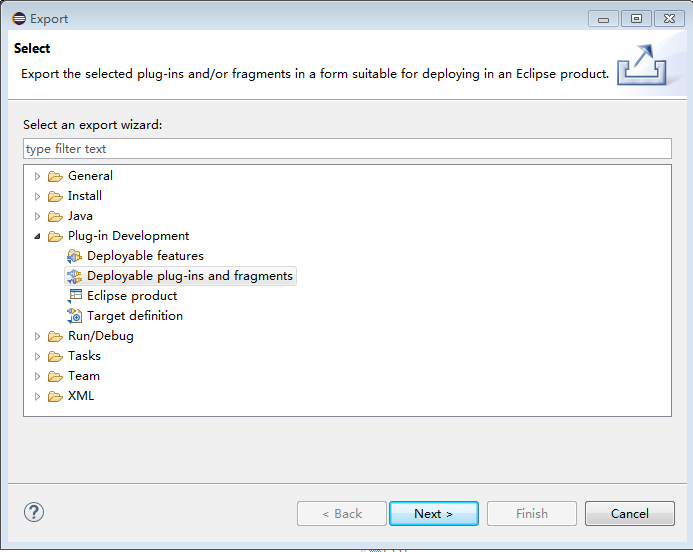Select the Run/Debug tree label
This screenshot has height=552, width=693.
100,336
